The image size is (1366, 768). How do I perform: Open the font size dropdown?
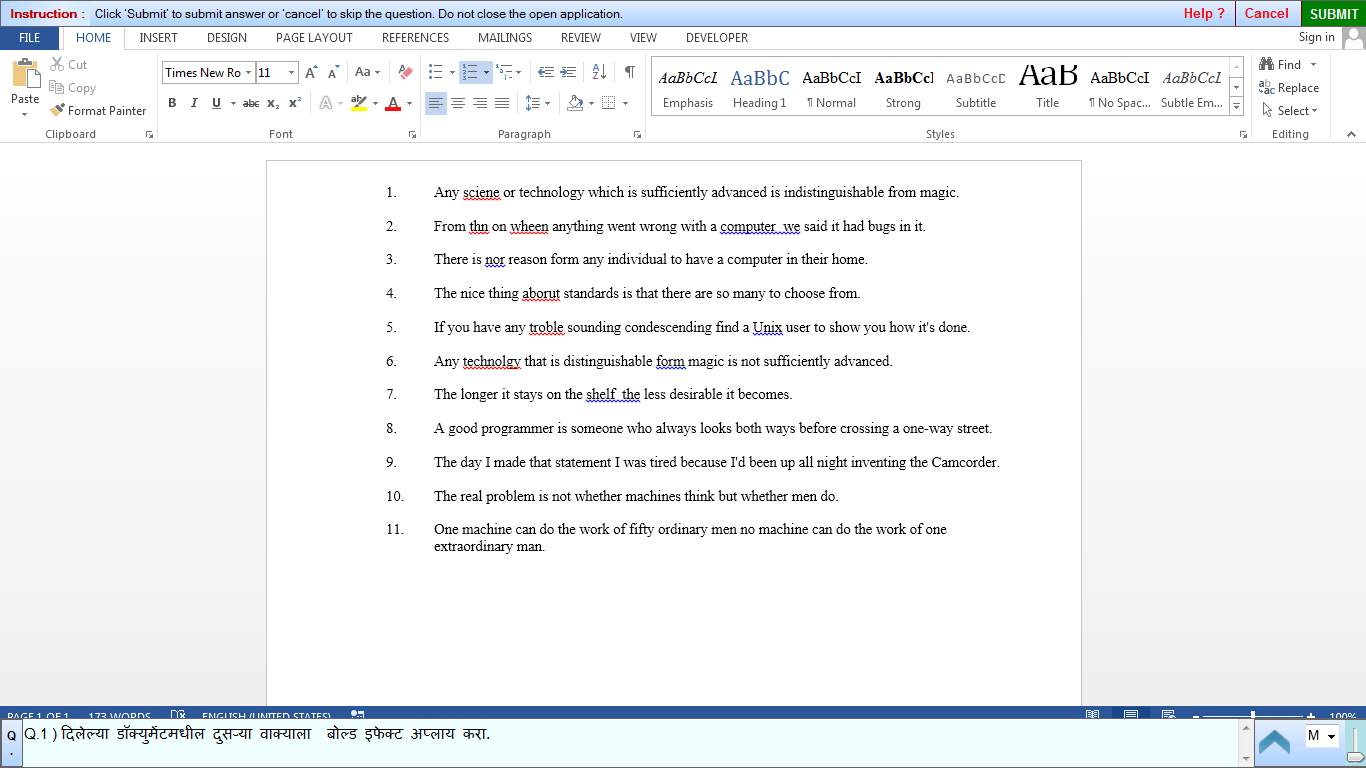pos(291,73)
